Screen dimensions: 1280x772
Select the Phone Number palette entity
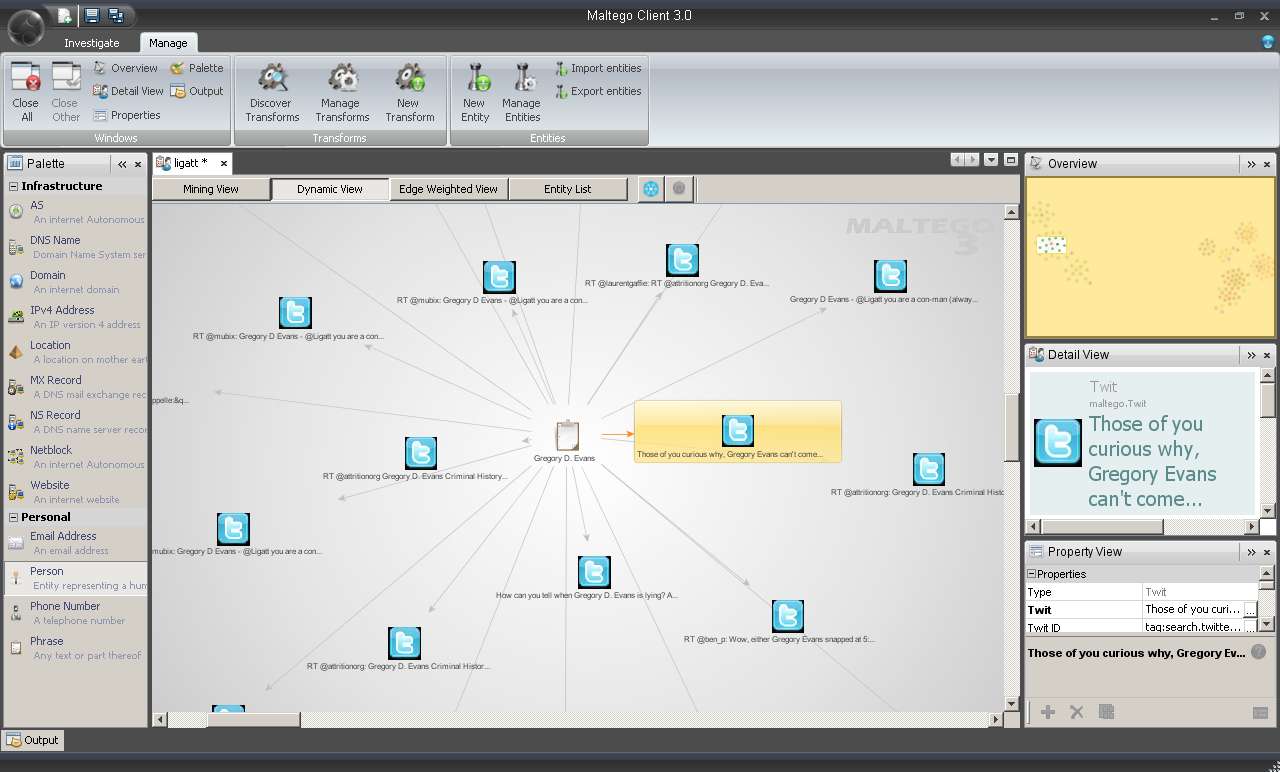coord(75,613)
